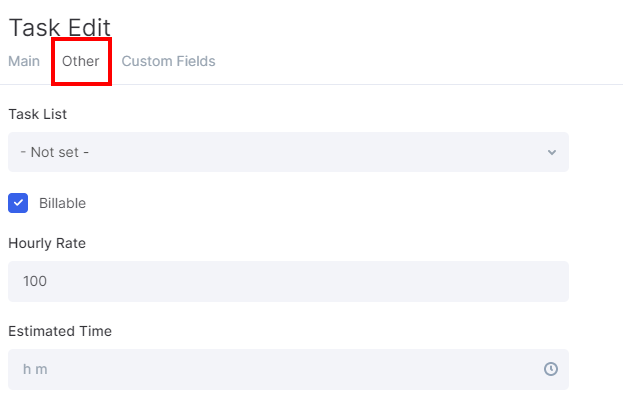Screen dimensions: 623x408
Task: Open the Custom Fields tab
Action: pyautogui.click(x=168, y=61)
